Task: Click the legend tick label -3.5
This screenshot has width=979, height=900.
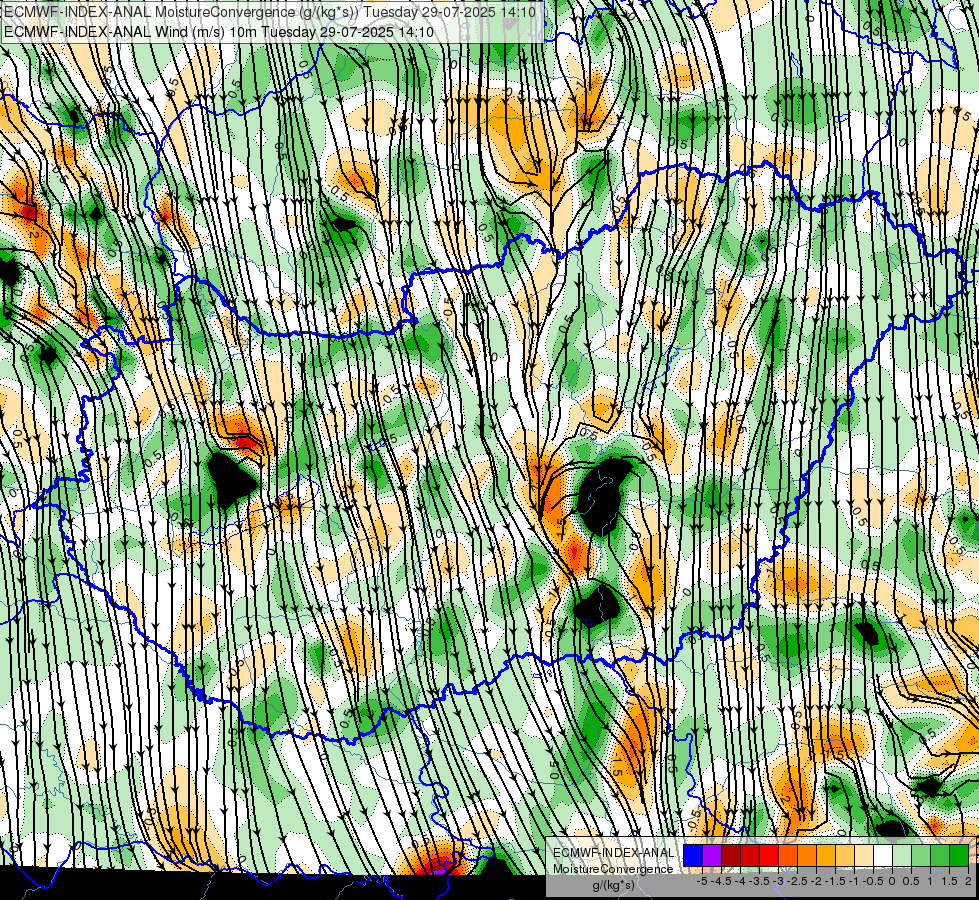Action: coord(760,881)
